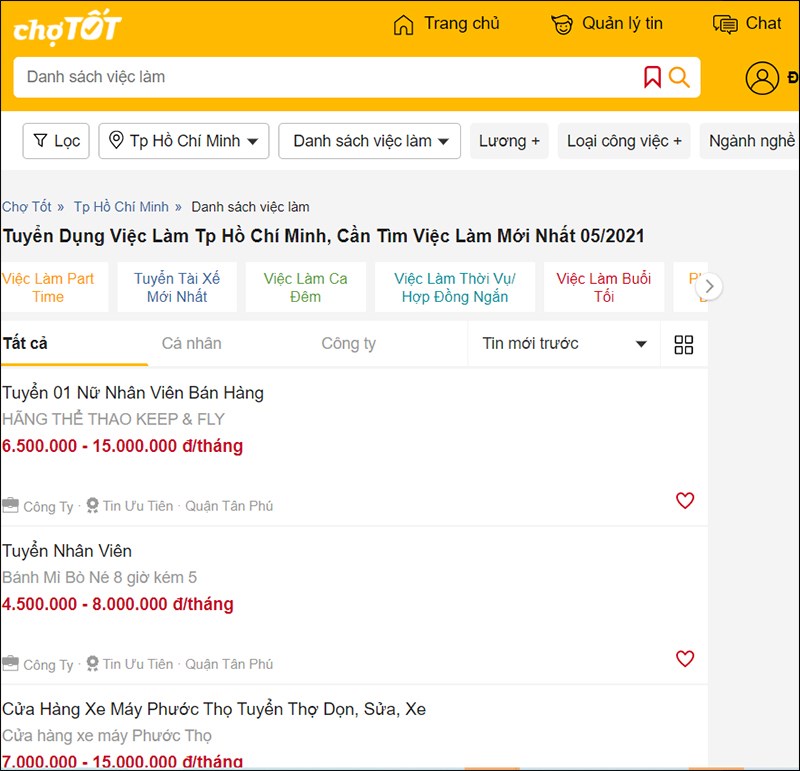Viewport: 800px width, 771px height.
Task: Switch to the Cá nhân tab
Action: [x=191, y=343]
